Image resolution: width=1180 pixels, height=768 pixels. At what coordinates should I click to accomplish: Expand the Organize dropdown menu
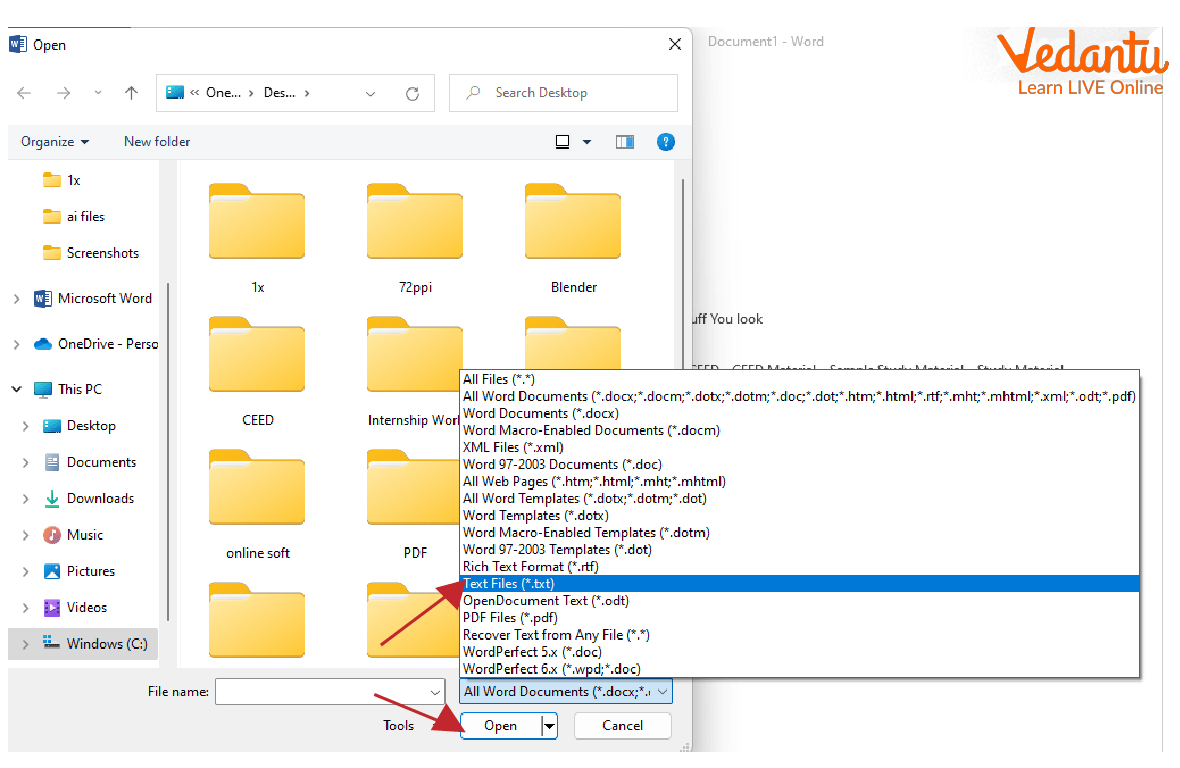(x=55, y=142)
